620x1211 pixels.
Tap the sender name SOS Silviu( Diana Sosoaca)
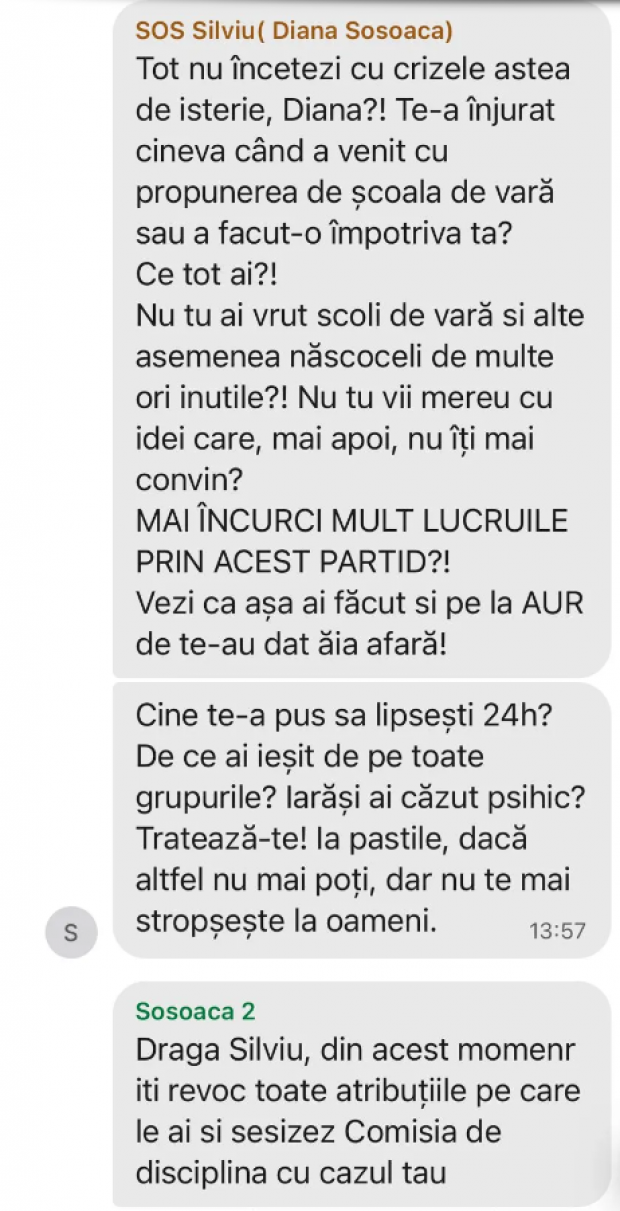293,32
